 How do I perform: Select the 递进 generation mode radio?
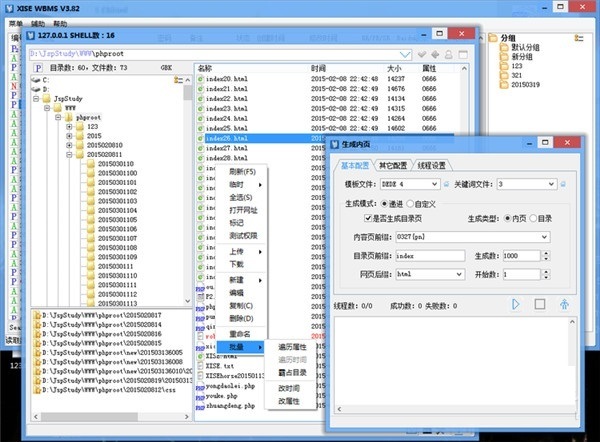(385, 204)
